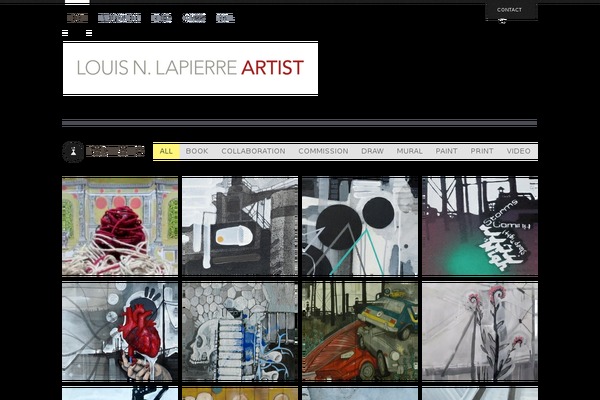Open the Contact link in the top corner
Screen dimensions: 600x400
(x=509, y=10)
